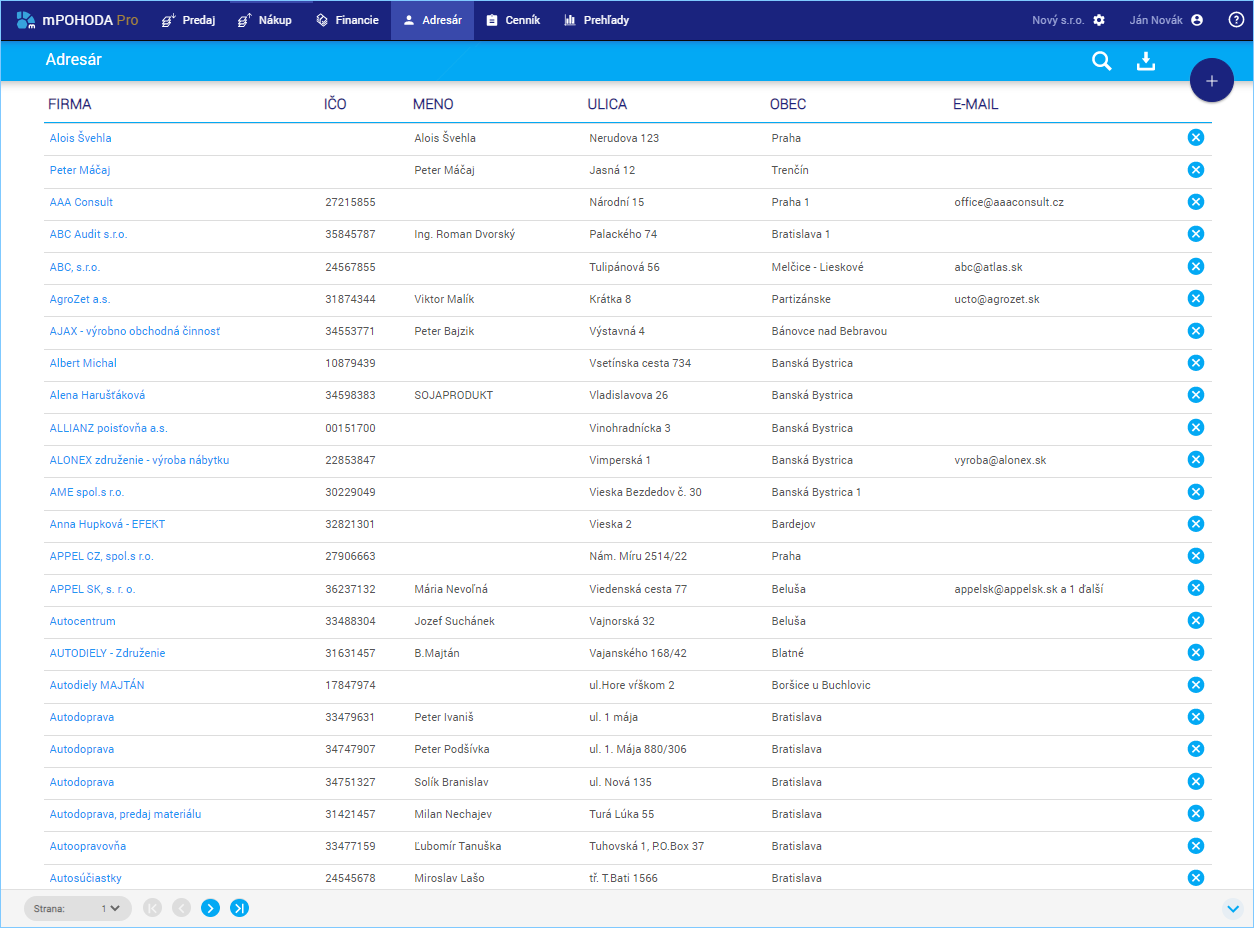Click street Vieska Bezdedov č. 30
The height and width of the screenshot is (928, 1254).
click(646, 492)
